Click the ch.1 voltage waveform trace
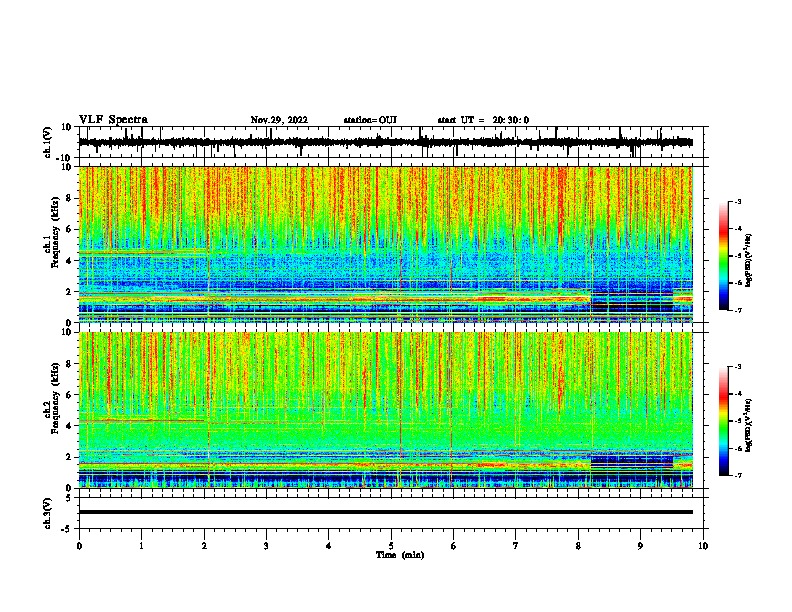Viewport: 792px width, 612px height. coord(385,142)
